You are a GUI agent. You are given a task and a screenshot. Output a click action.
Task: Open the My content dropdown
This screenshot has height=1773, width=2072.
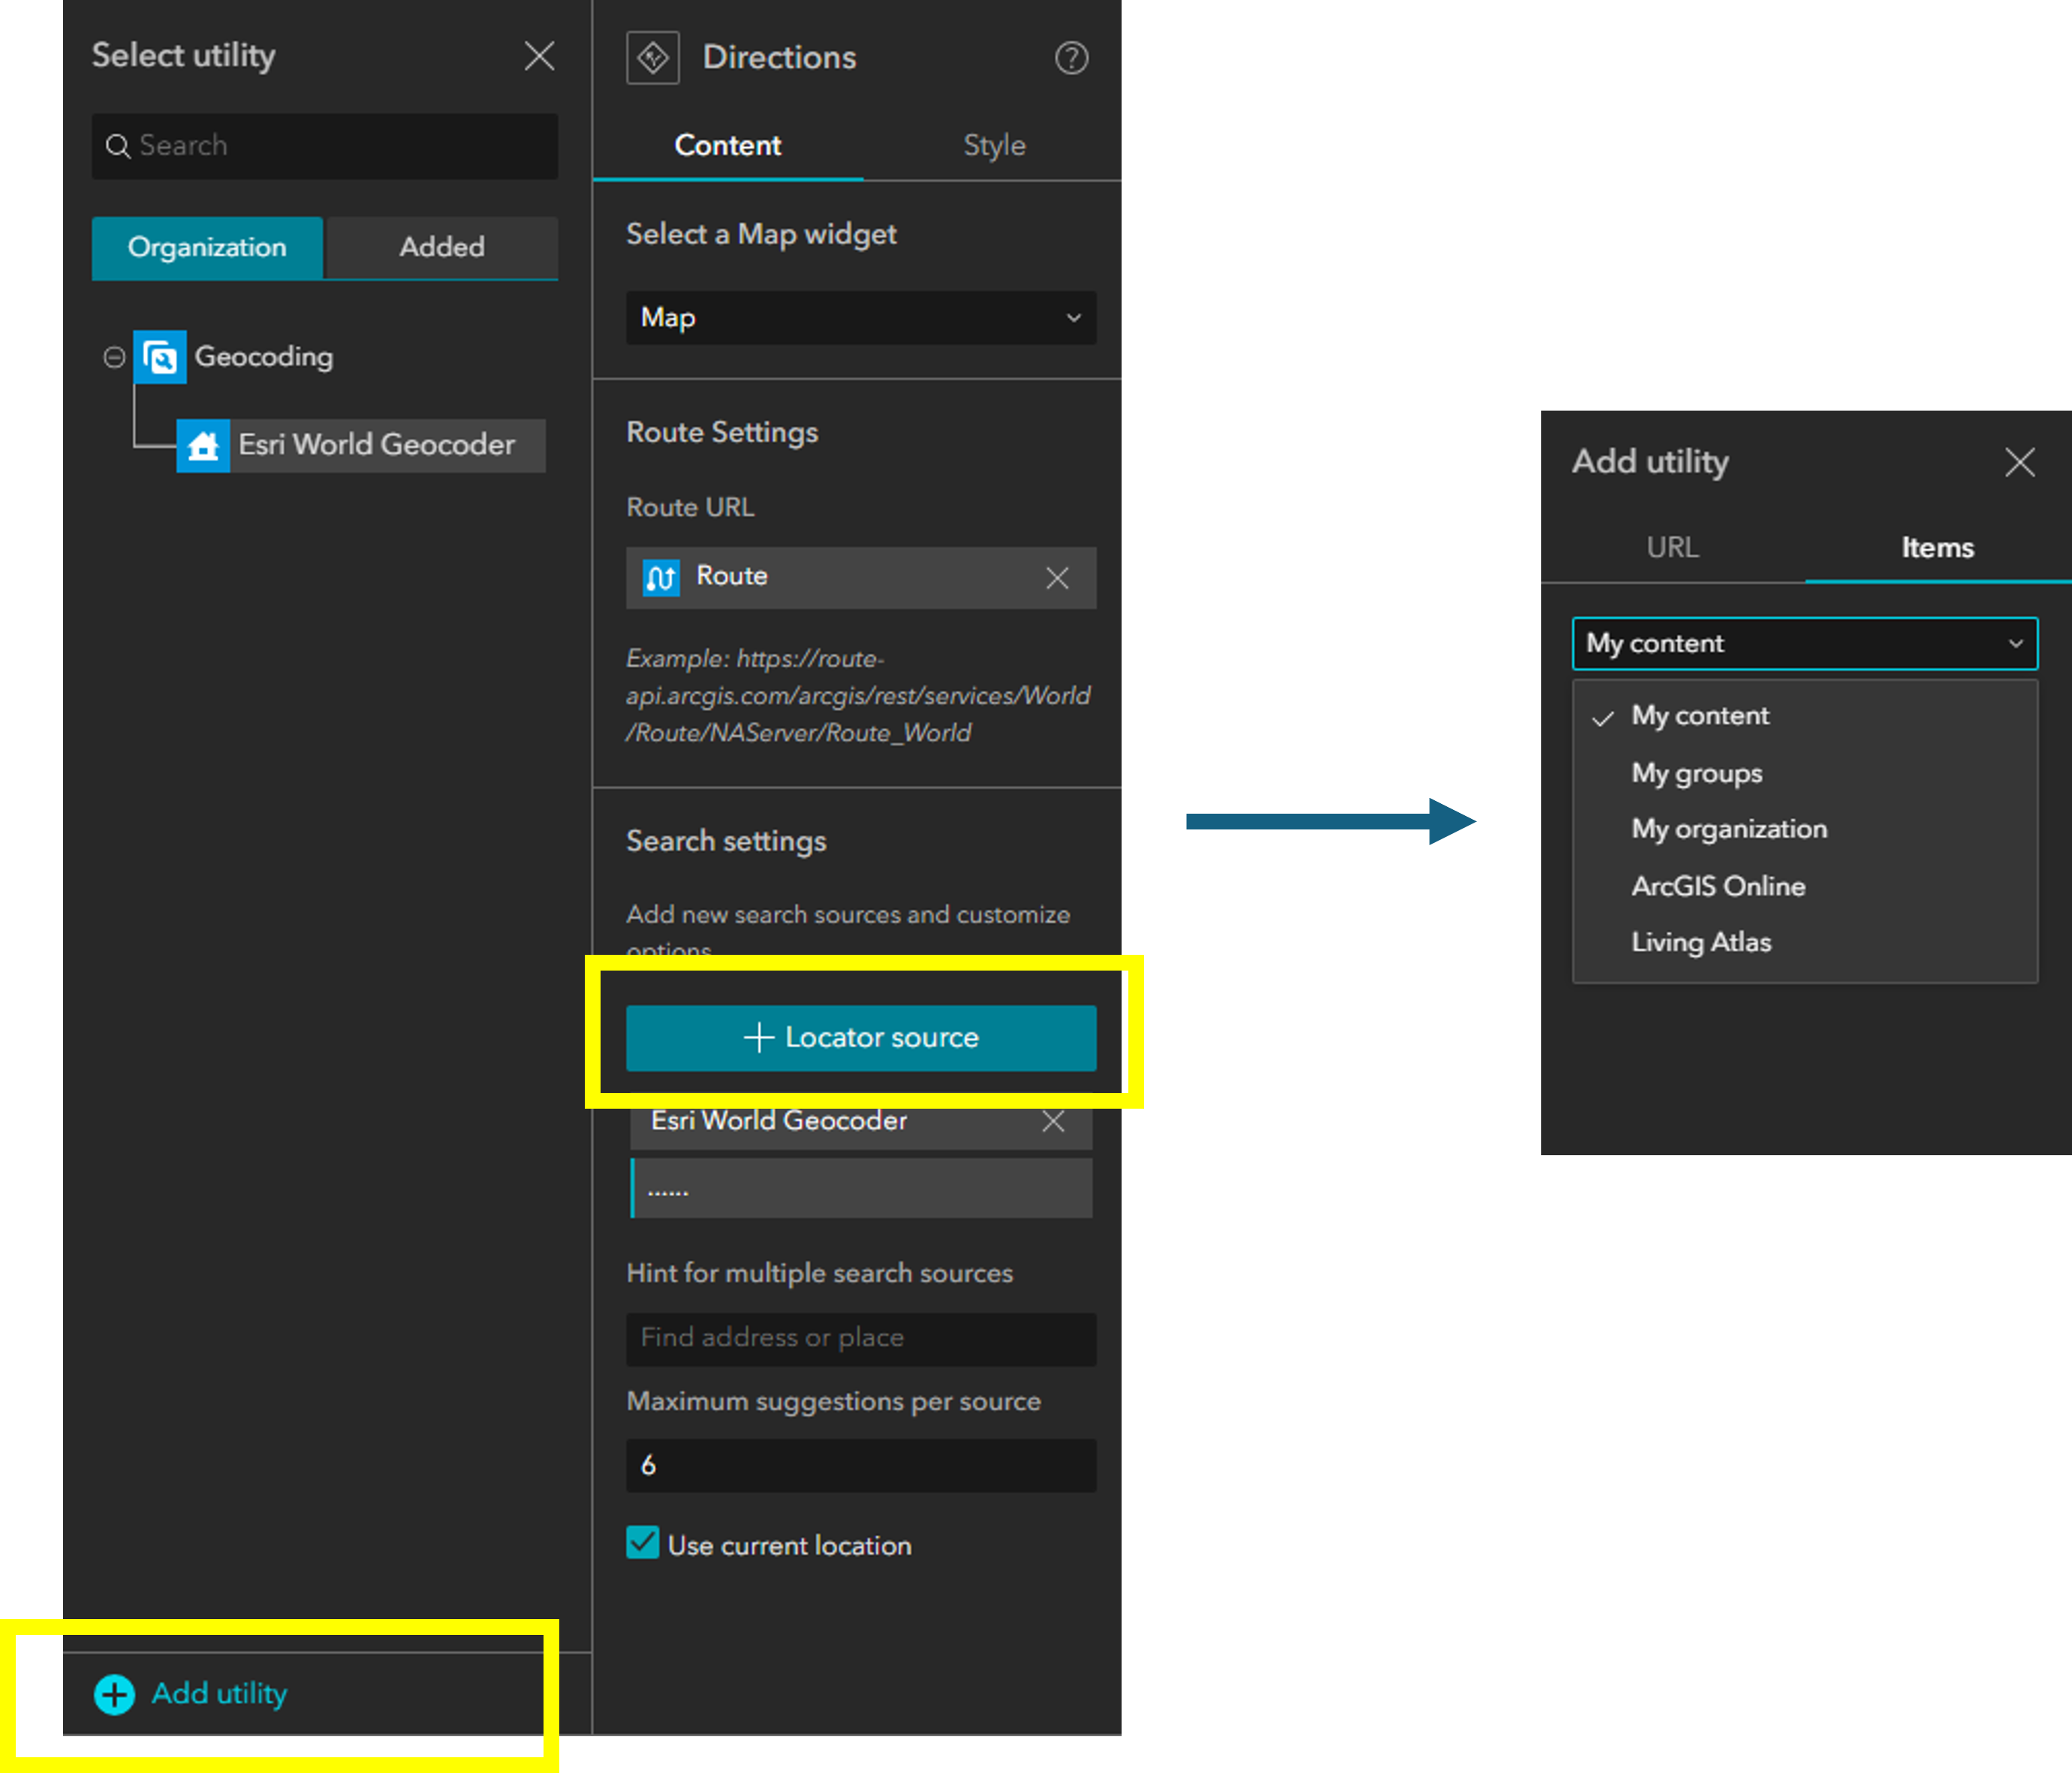click(1804, 644)
